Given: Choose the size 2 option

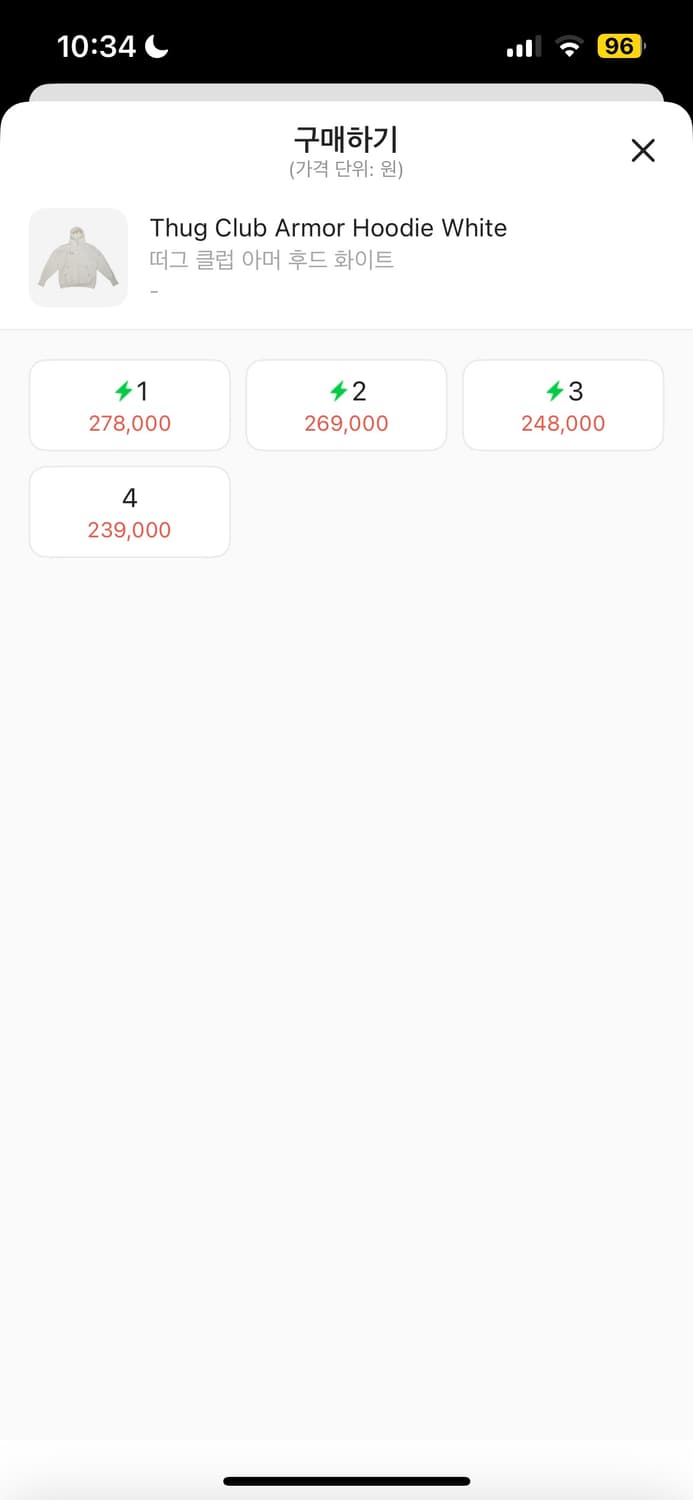Looking at the screenshot, I should coord(346,405).
